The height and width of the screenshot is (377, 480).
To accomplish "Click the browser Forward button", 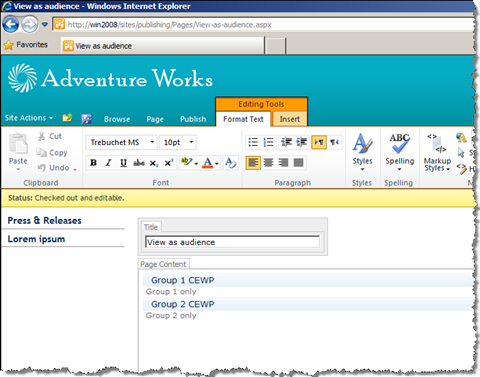I will click(30, 24).
